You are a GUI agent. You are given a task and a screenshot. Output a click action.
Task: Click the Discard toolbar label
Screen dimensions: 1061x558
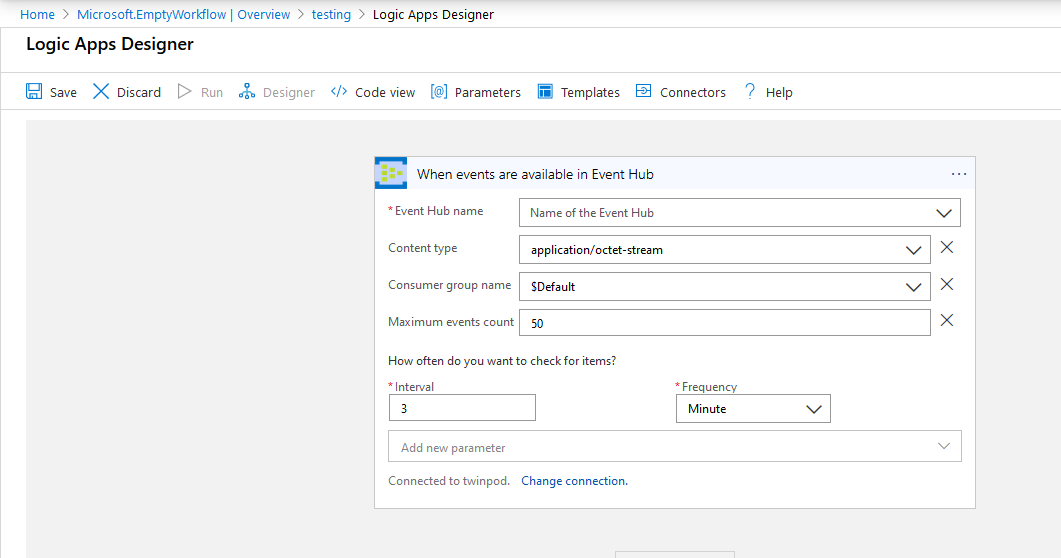[139, 92]
